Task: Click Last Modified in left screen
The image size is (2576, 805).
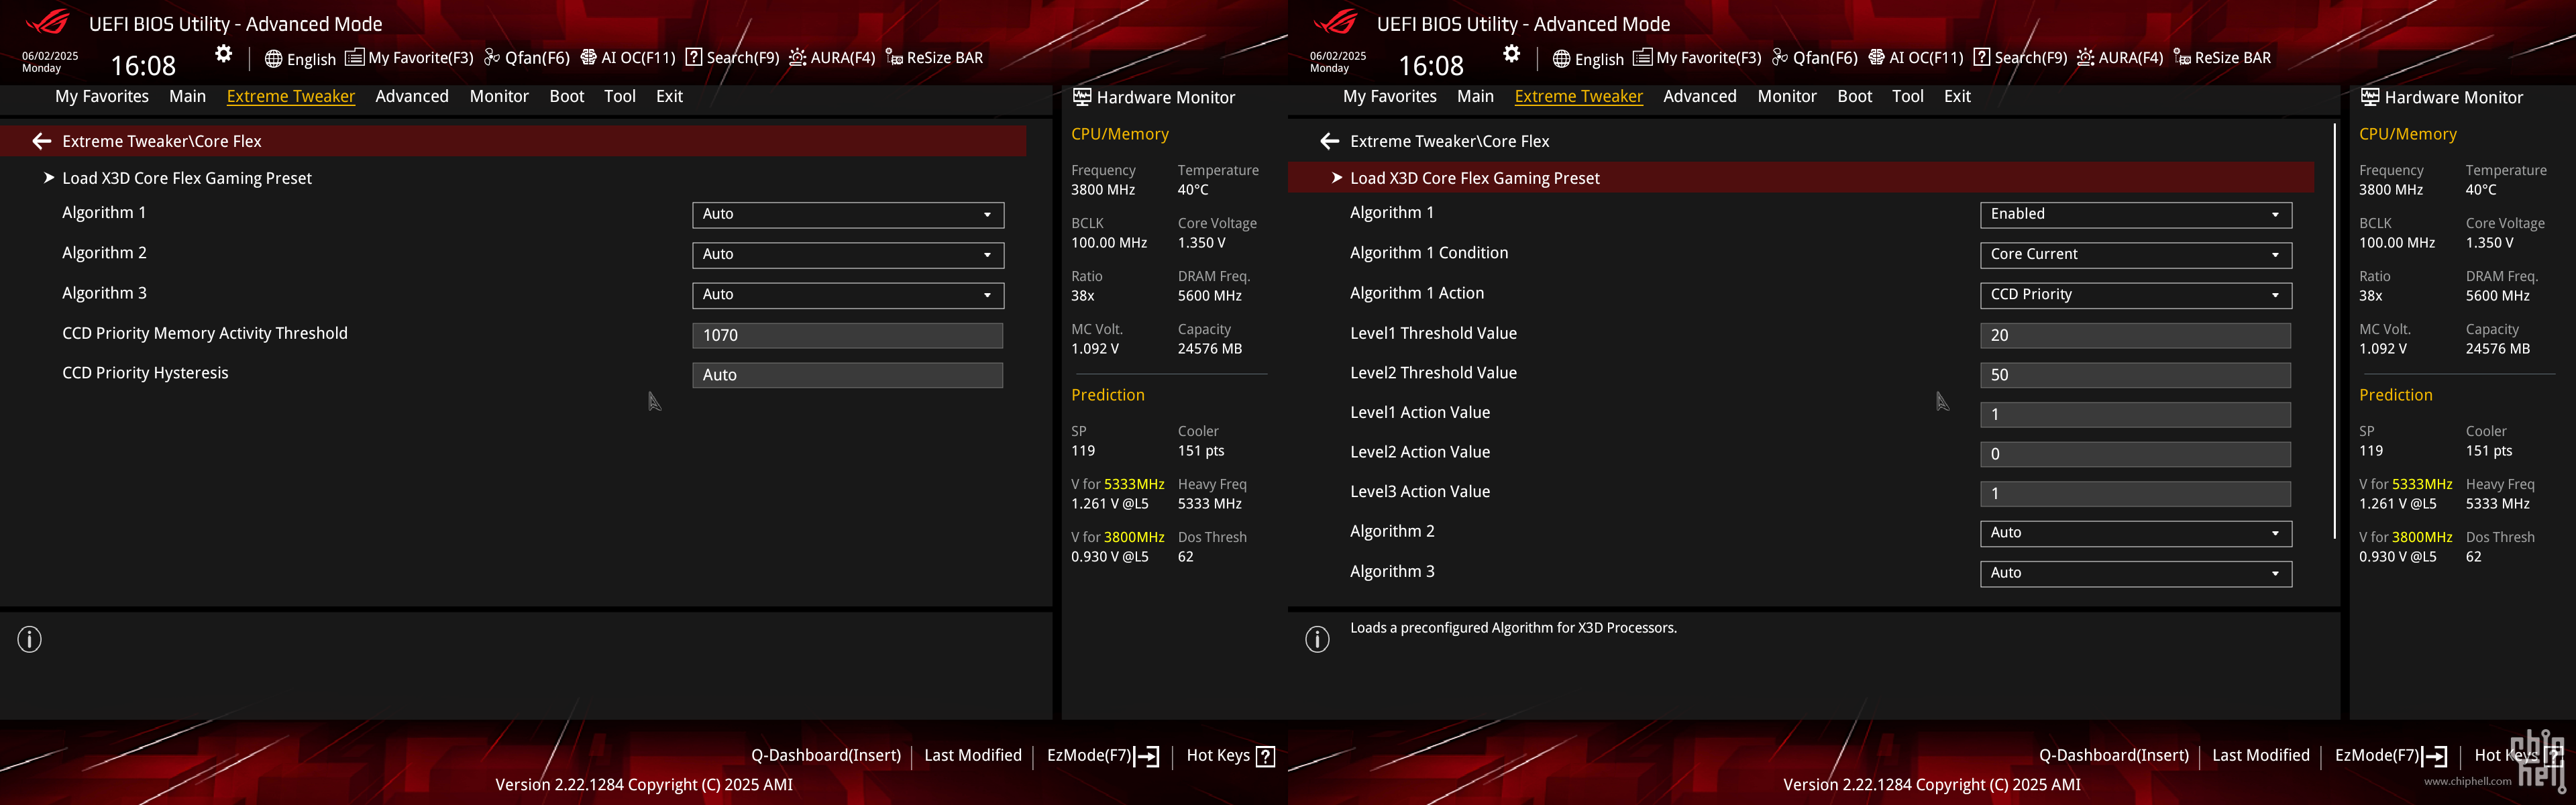Action: [x=973, y=756]
